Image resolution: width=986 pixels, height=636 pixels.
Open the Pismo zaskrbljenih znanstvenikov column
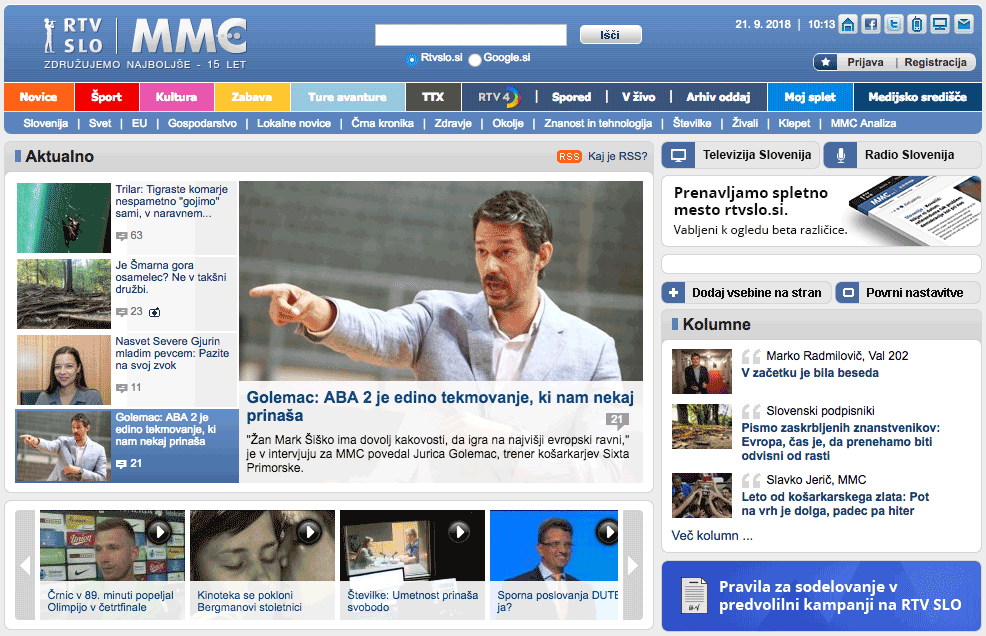pyautogui.click(x=841, y=442)
